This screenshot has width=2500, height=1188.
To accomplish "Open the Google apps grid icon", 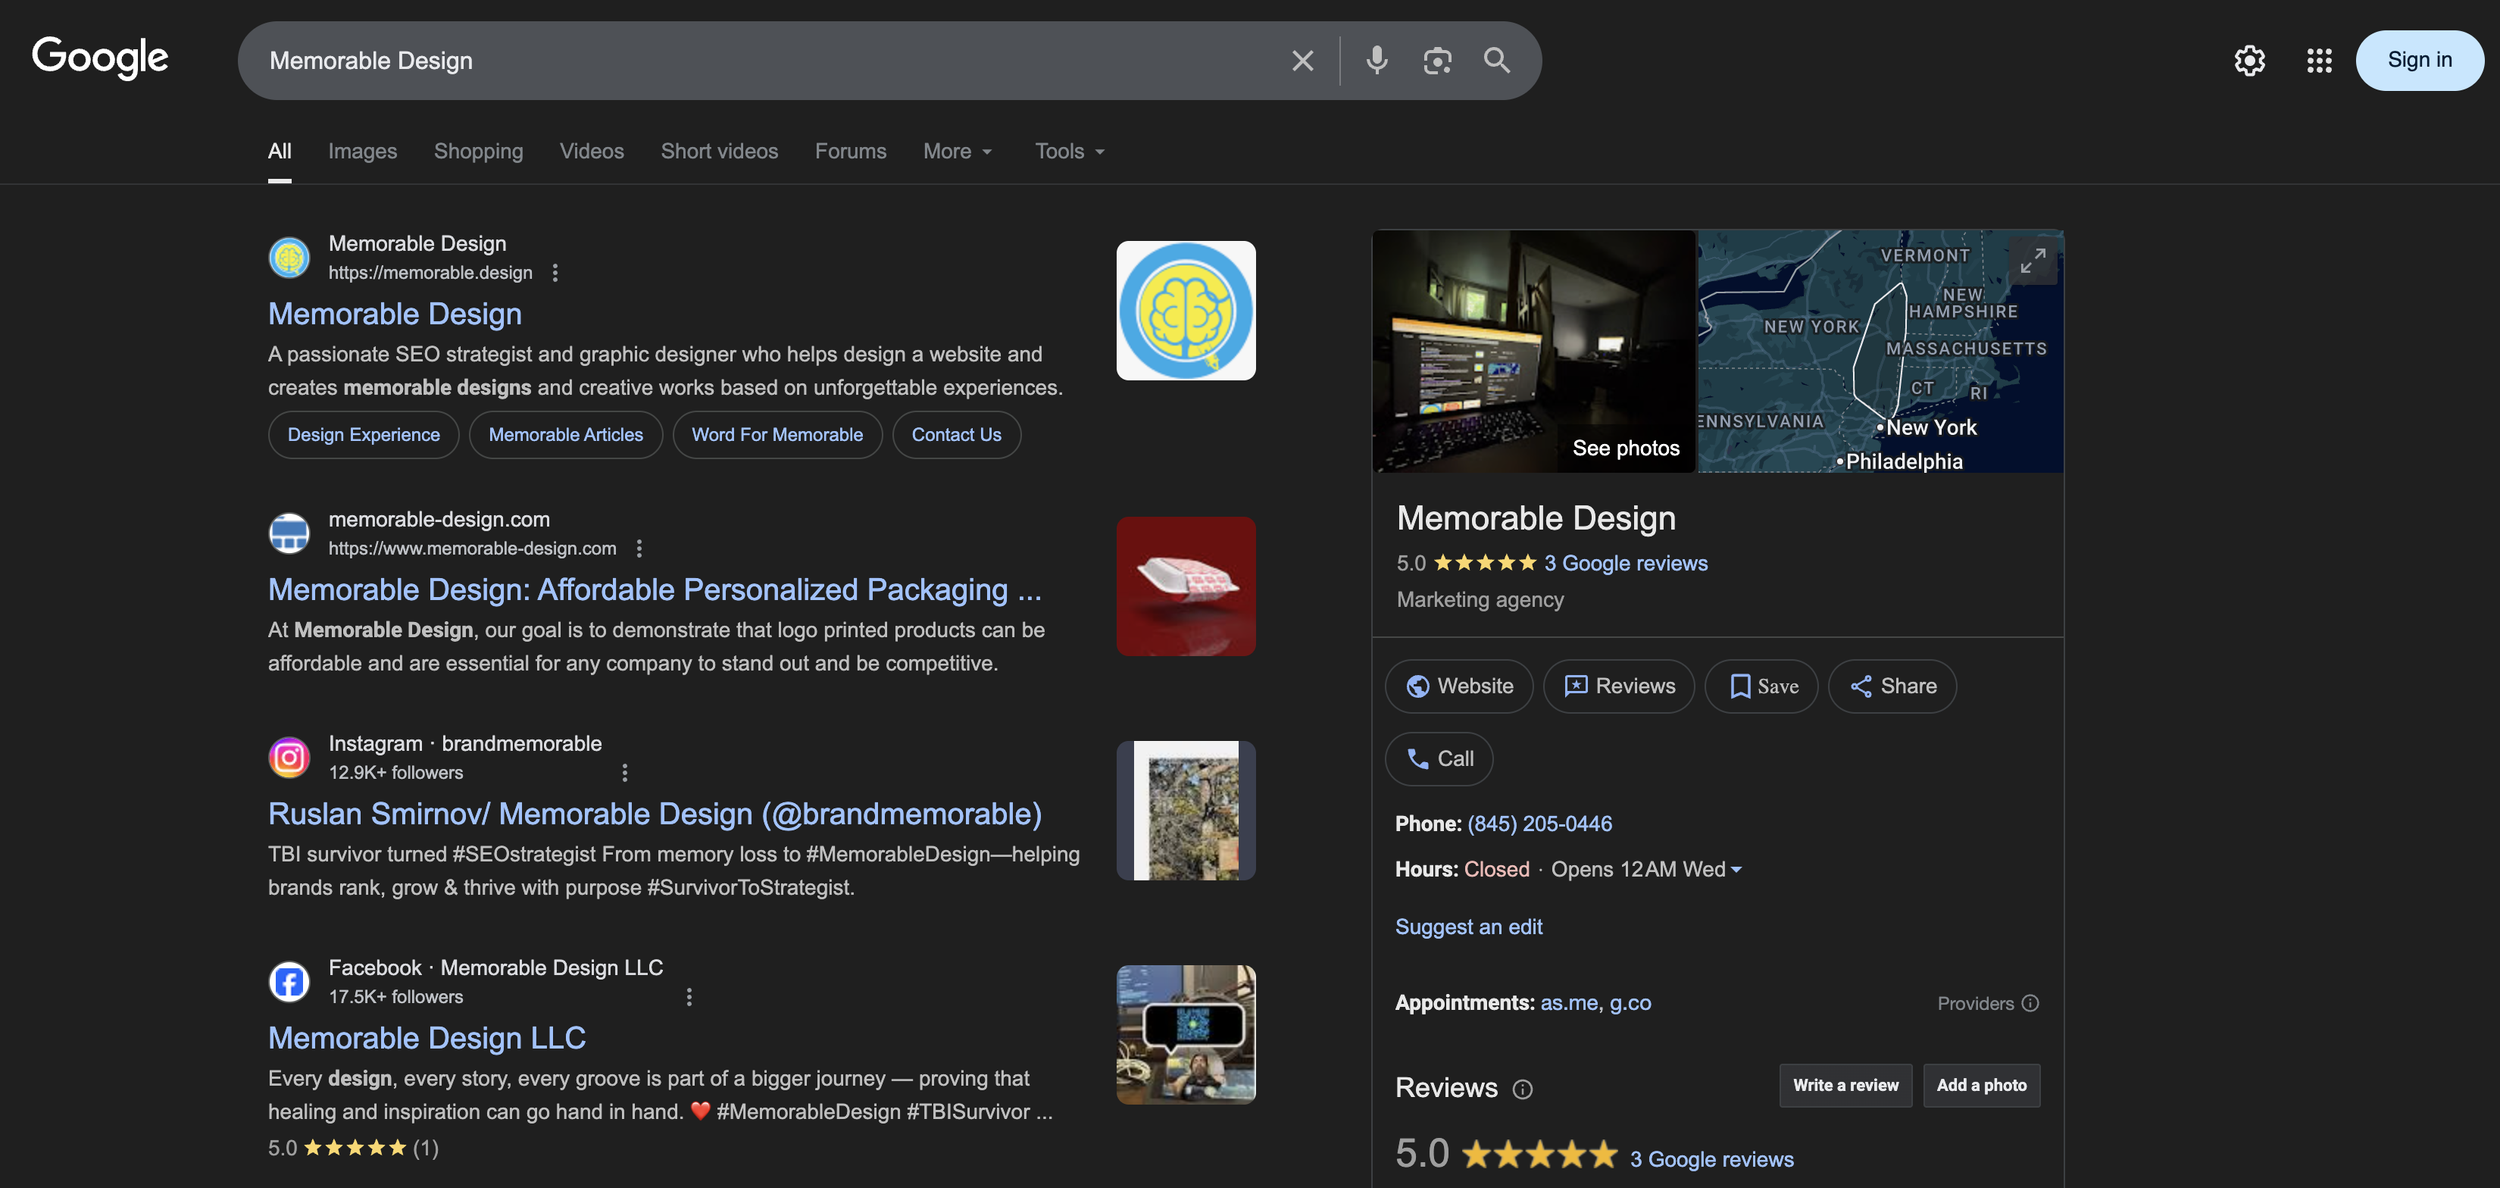I will pyautogui.click(x=2319, y=61).
